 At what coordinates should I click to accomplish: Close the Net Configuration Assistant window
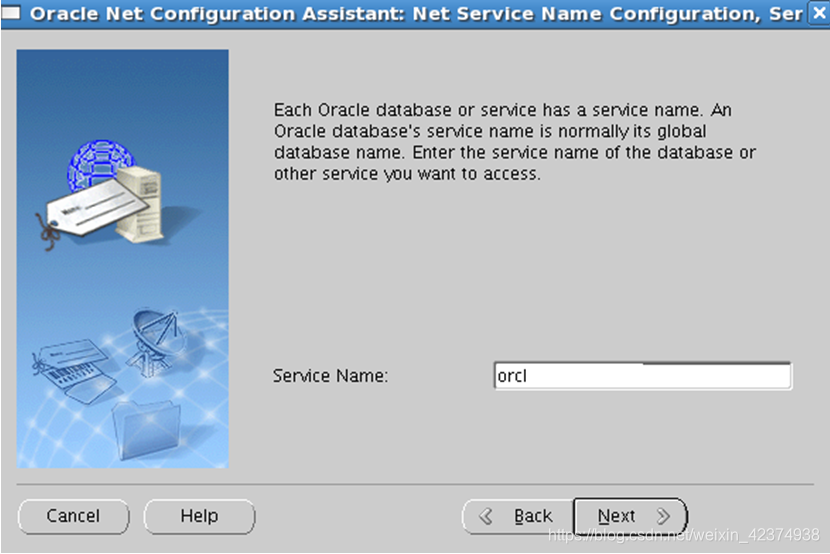pyautogui.click(x=819, y=13)
